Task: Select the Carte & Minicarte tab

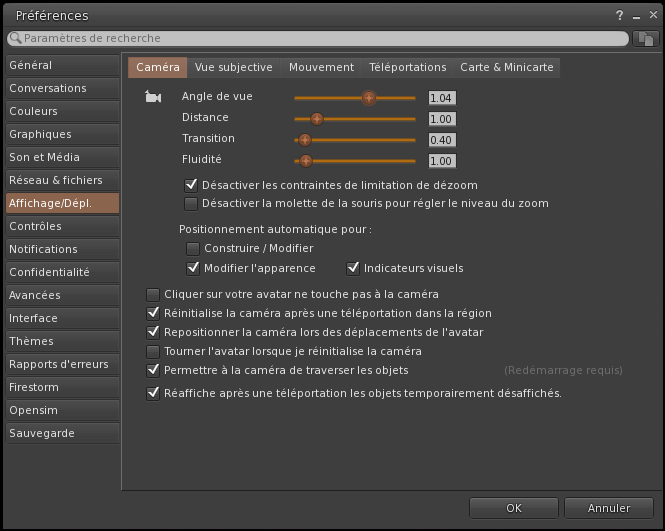Action: 505,67
